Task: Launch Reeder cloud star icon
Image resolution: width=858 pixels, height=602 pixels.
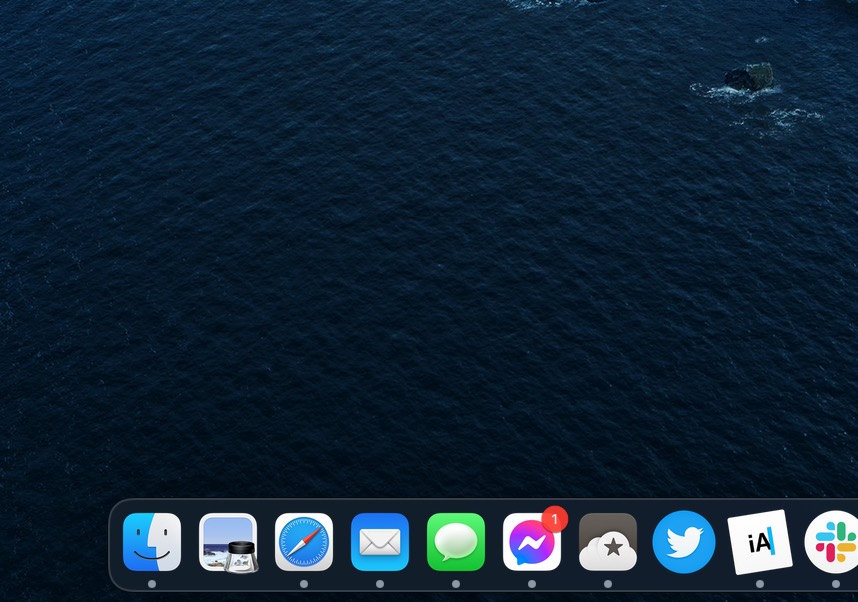Action: point(608,542)
